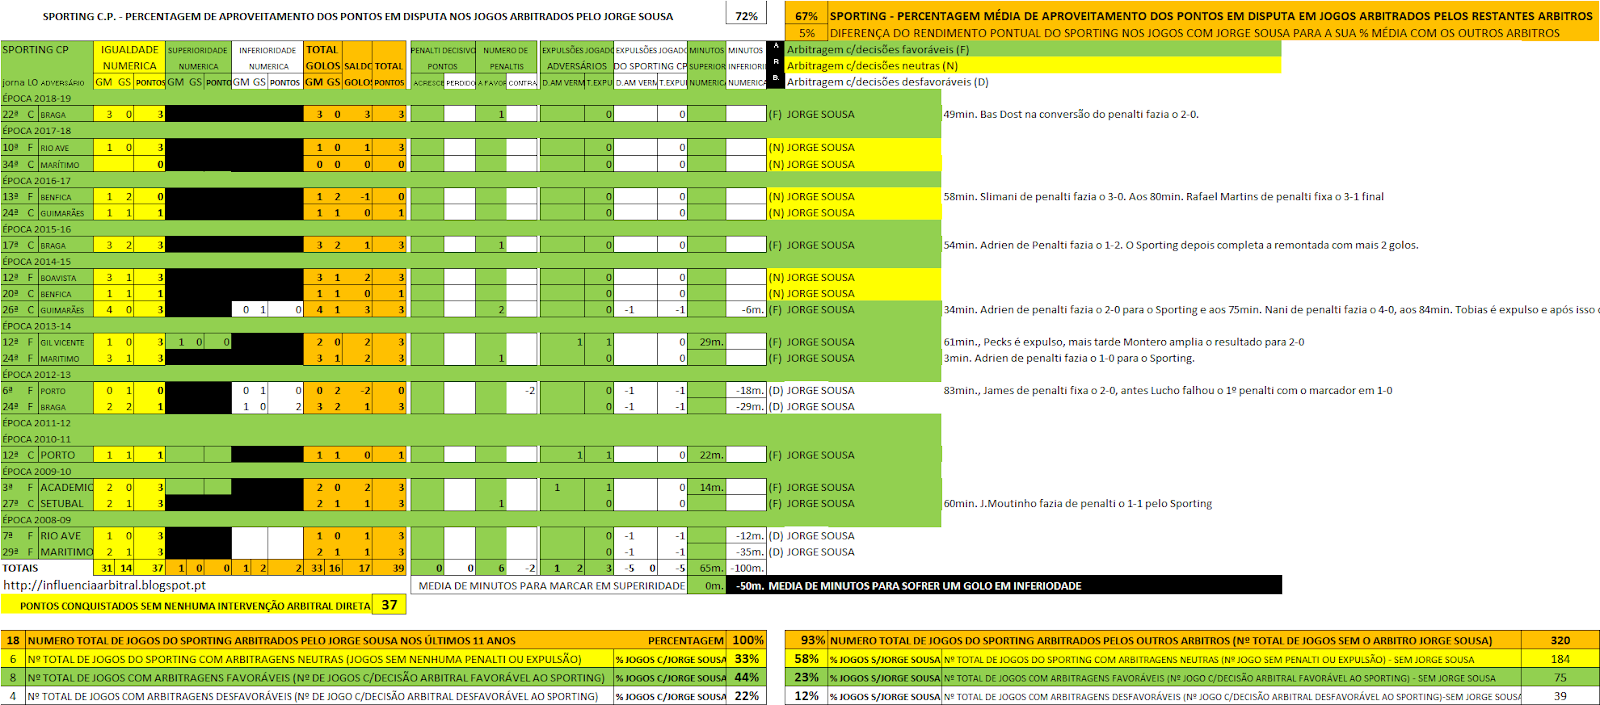
Task: Select the '54min. Adrien de Penalti' comment
Action: [x=1181, y=245]
